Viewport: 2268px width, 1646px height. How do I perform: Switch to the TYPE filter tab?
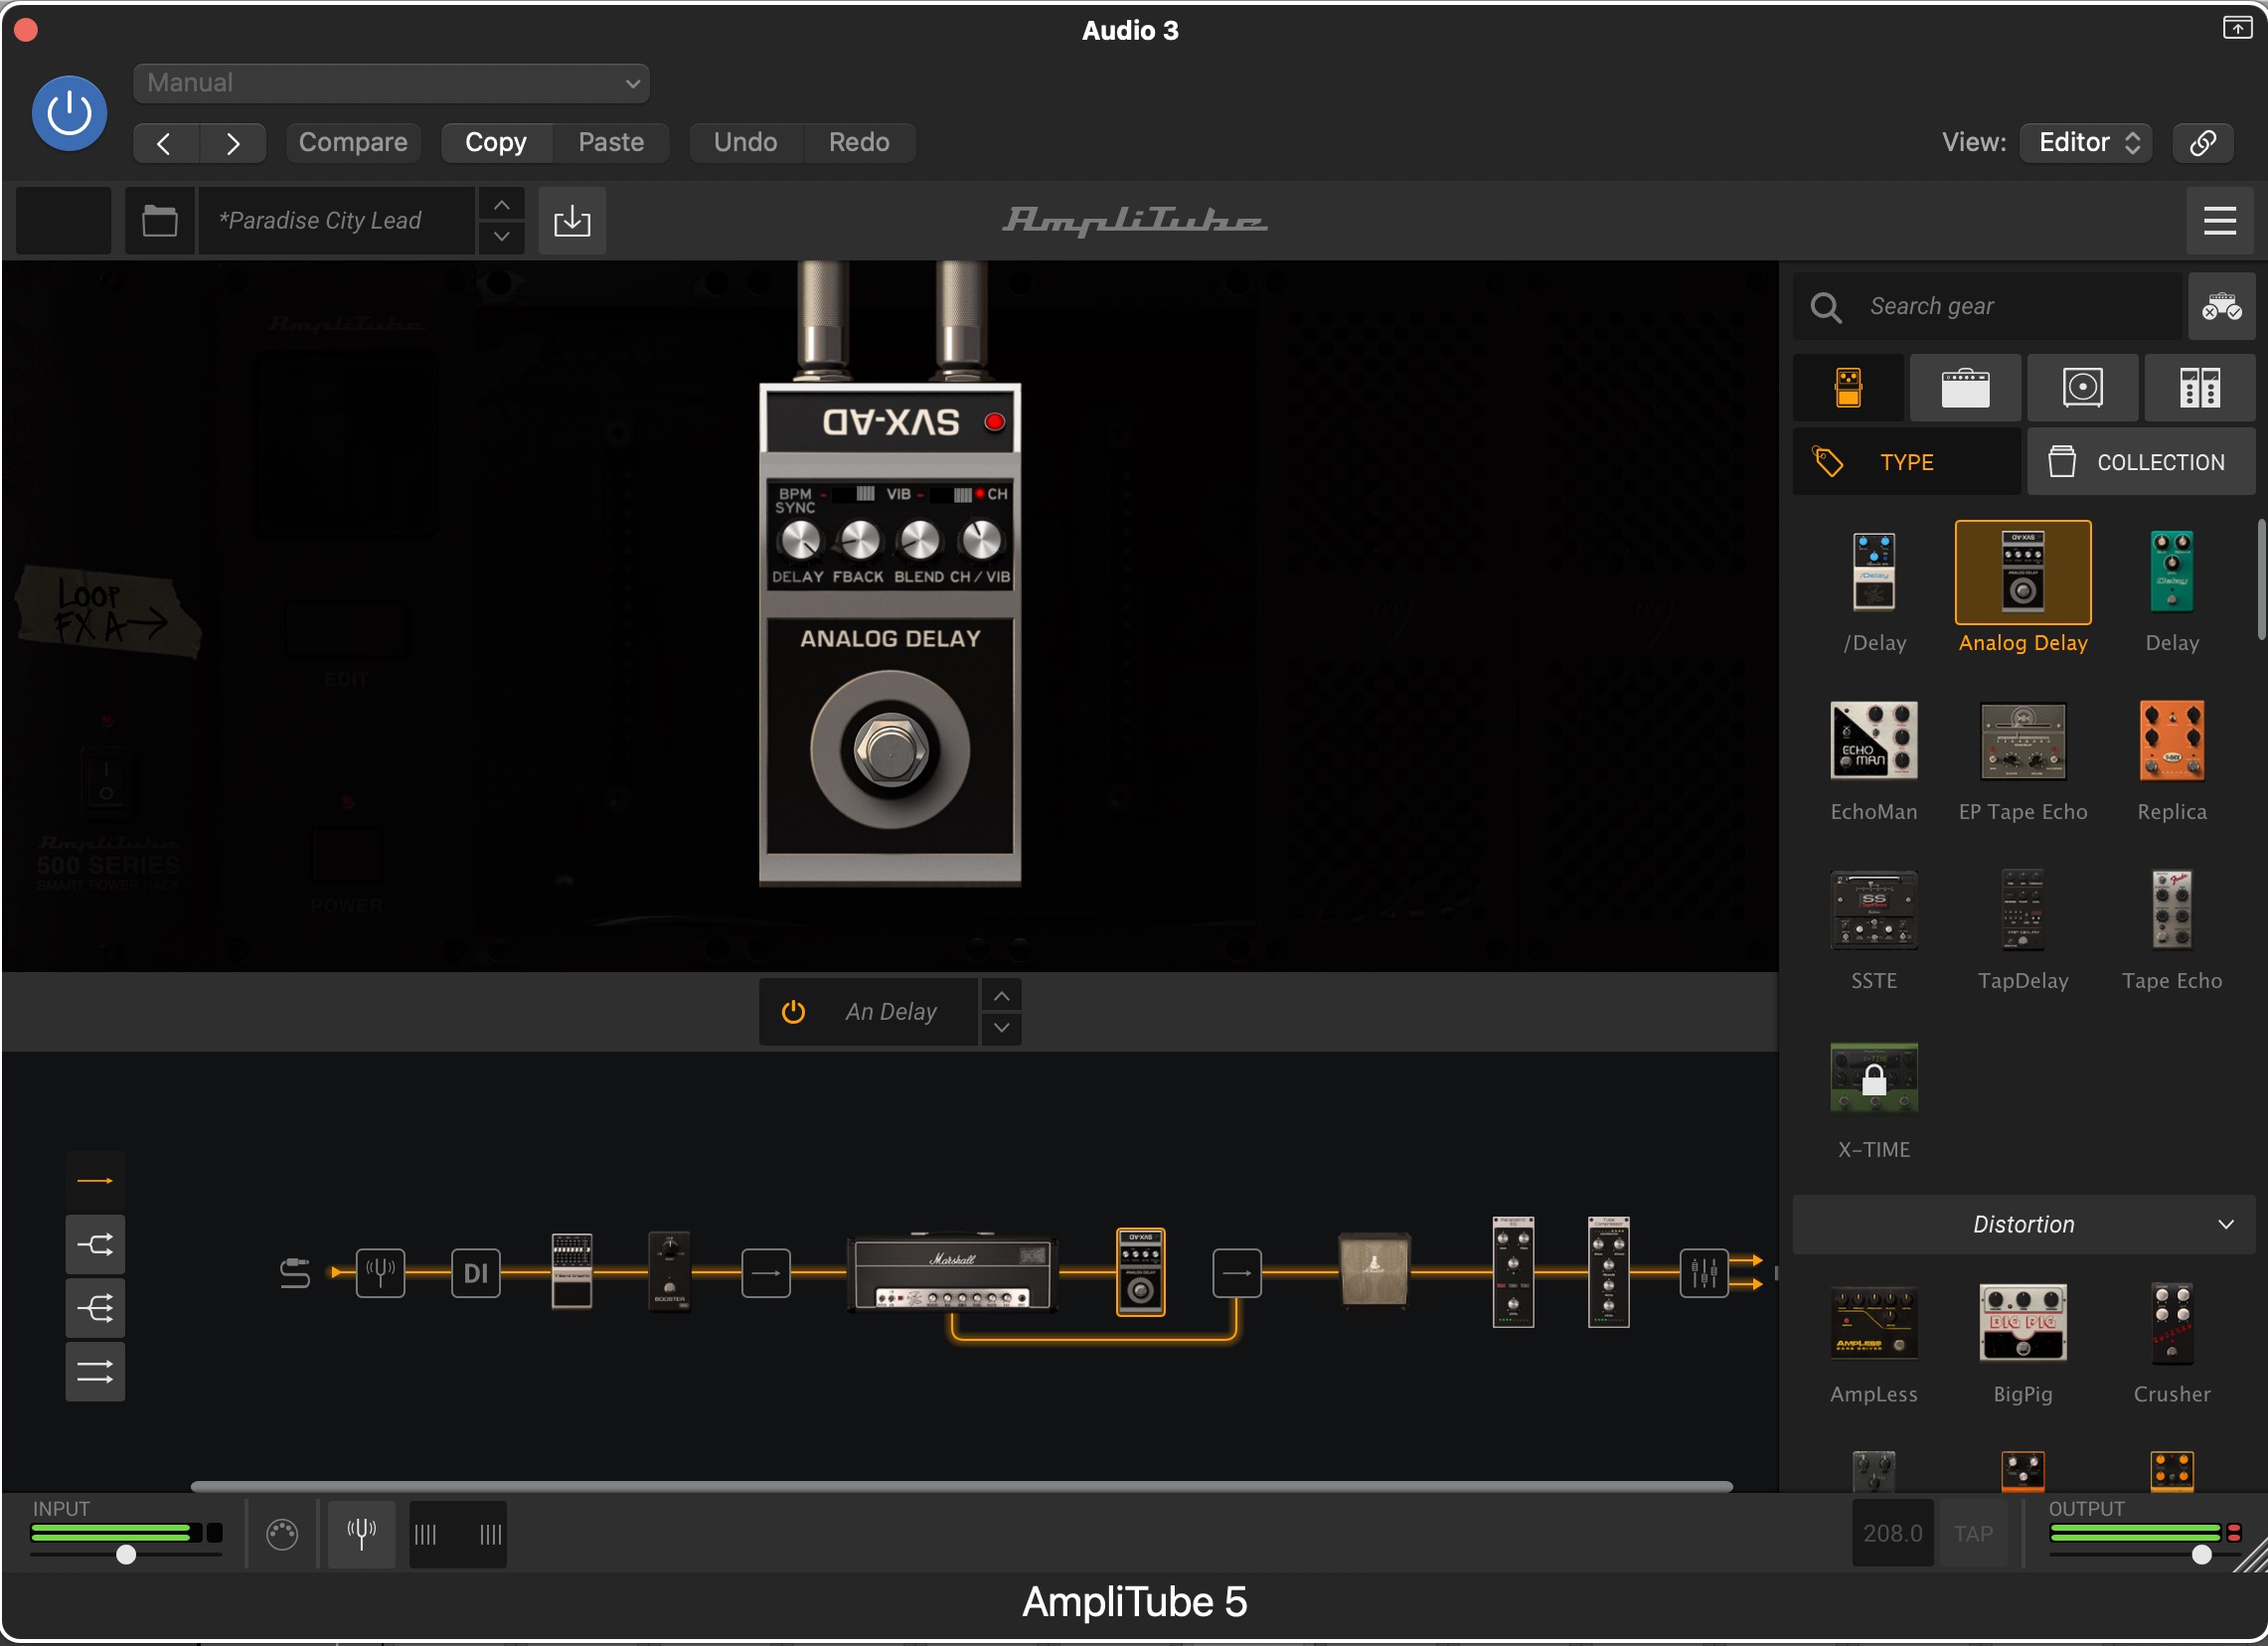[x=1907, y=463]
